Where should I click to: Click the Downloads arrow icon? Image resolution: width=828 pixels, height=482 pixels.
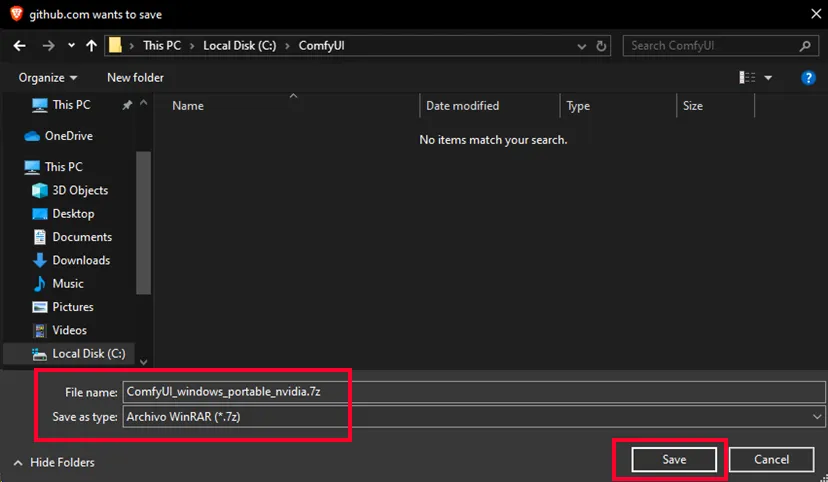pos(40,260)
